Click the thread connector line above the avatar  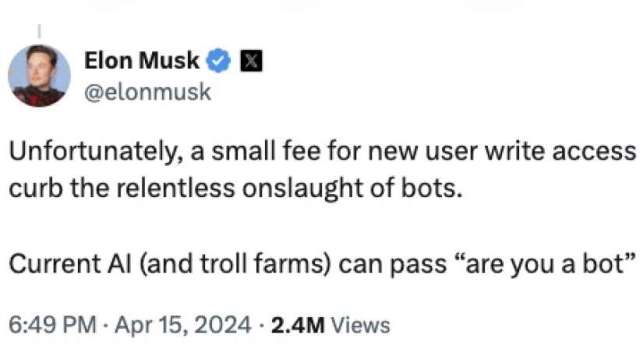39,31
